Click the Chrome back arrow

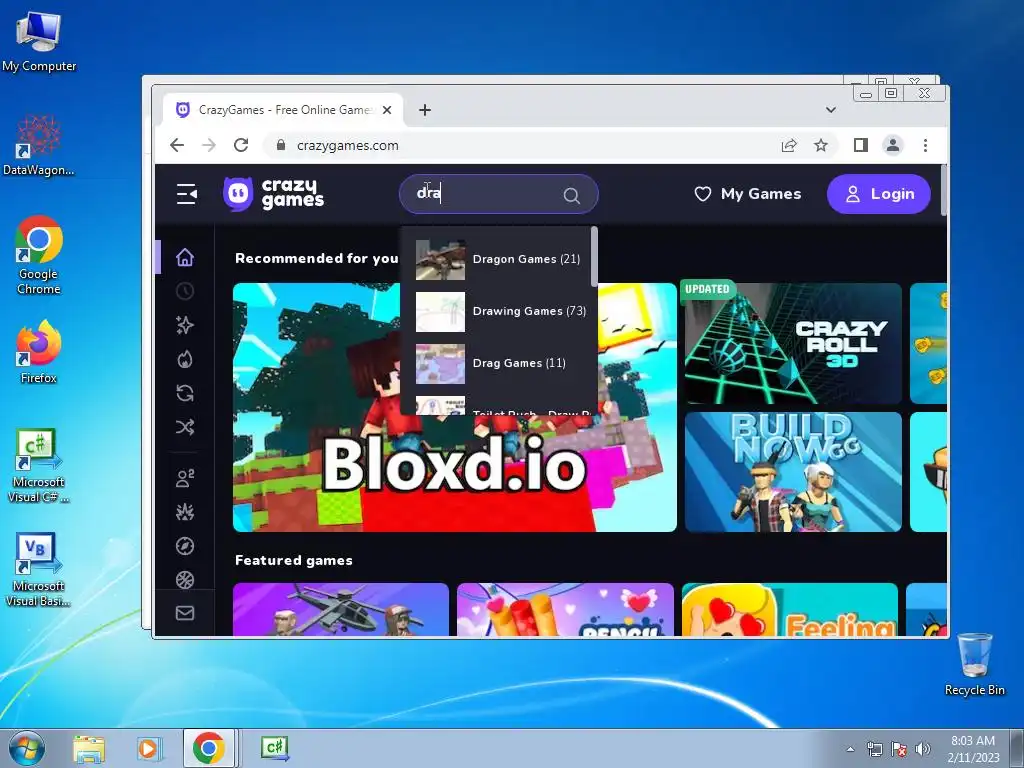coord(177,145)
